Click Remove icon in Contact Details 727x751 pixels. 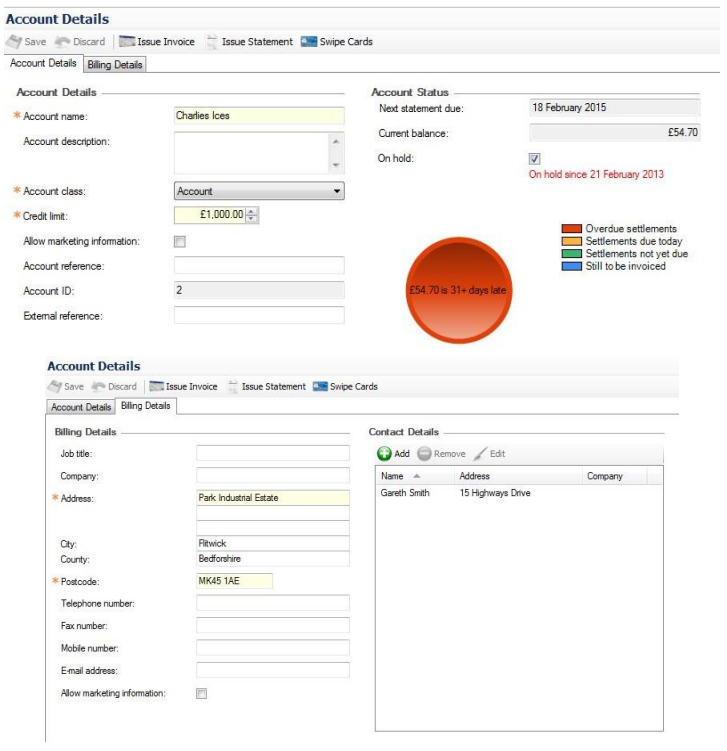[x=424, y=454]
